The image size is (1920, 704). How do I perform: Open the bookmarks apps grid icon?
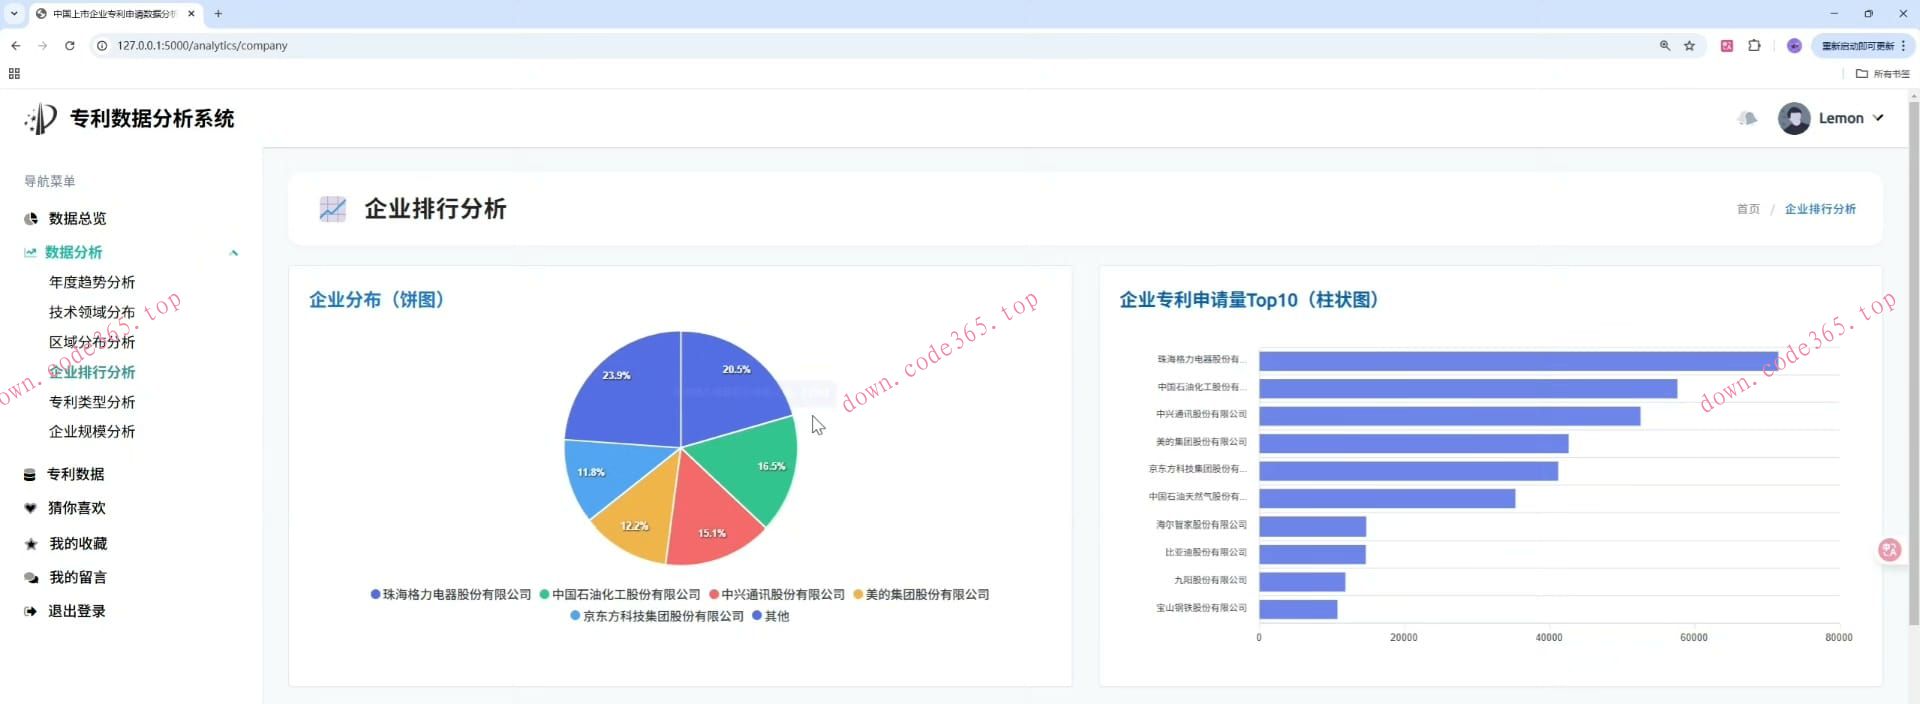(x=14, y=73)
